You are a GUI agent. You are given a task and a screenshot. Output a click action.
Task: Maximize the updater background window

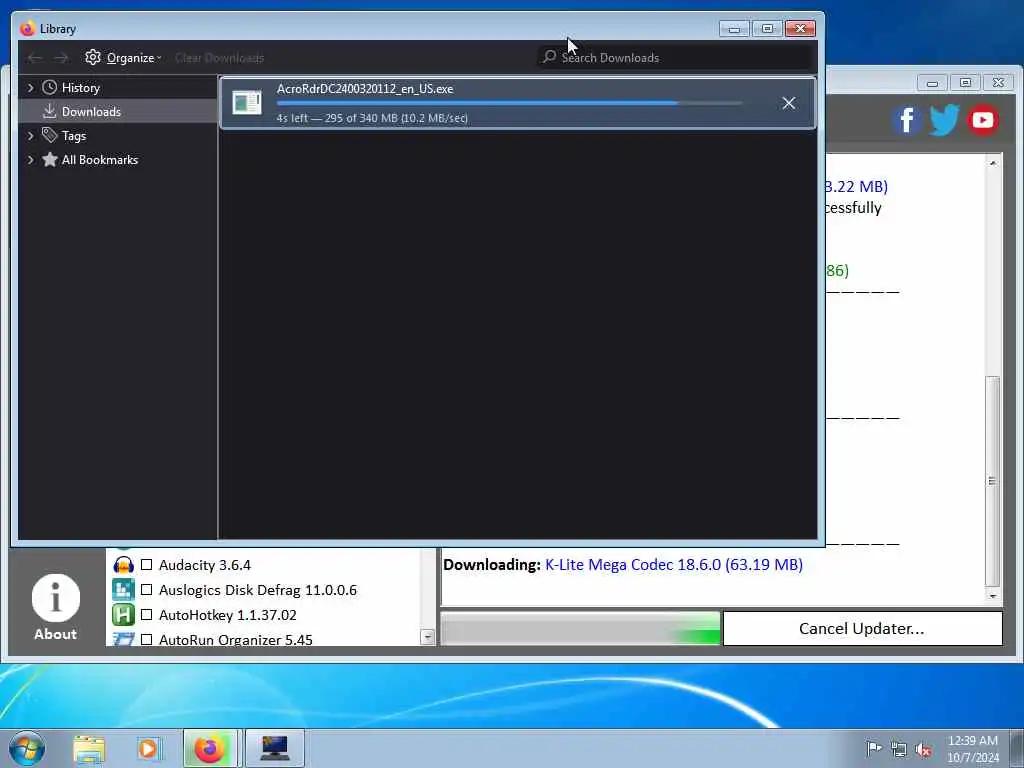tap(965, 83)
